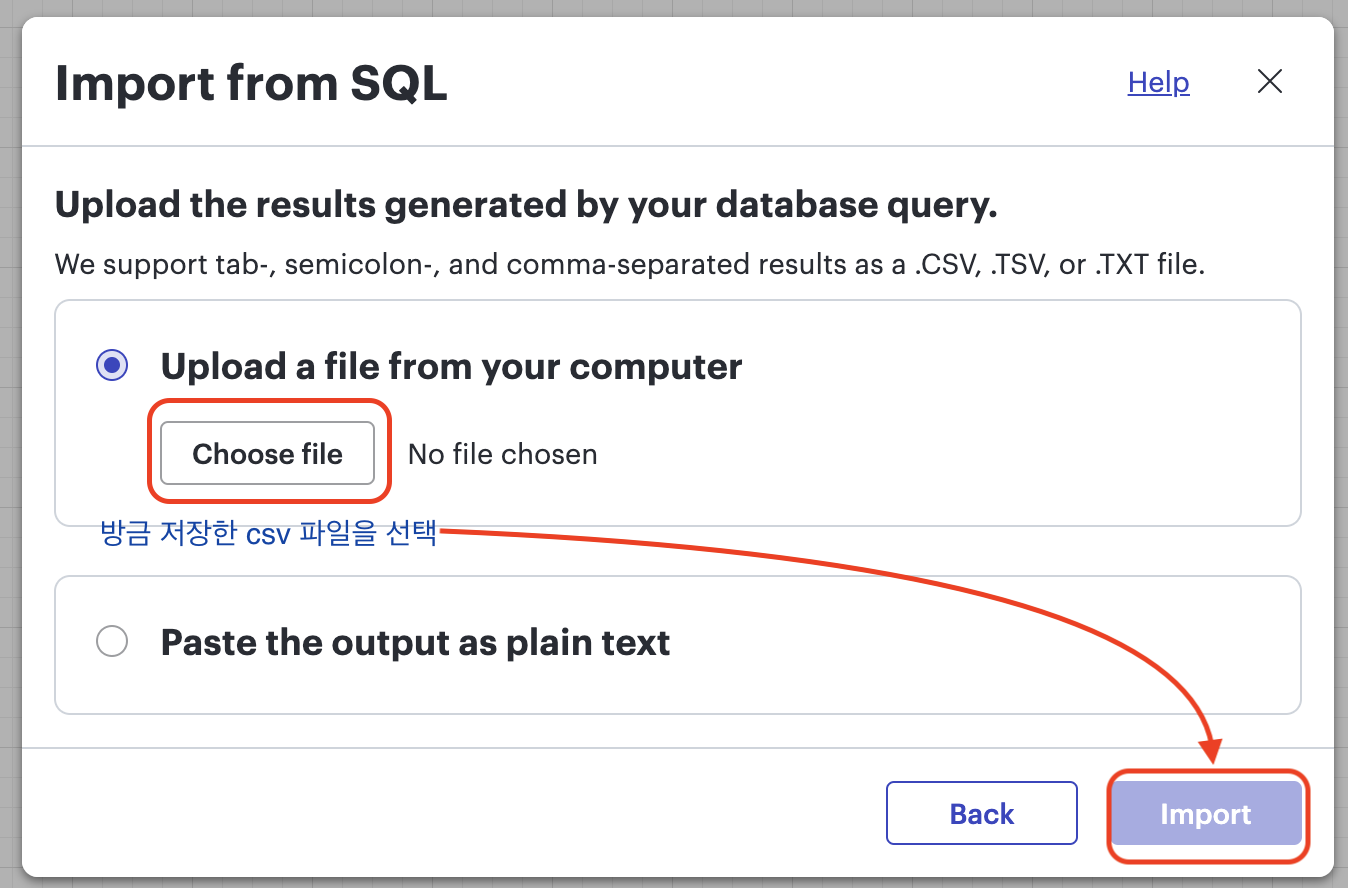Click the Choose file button

[x=268, y=454]
